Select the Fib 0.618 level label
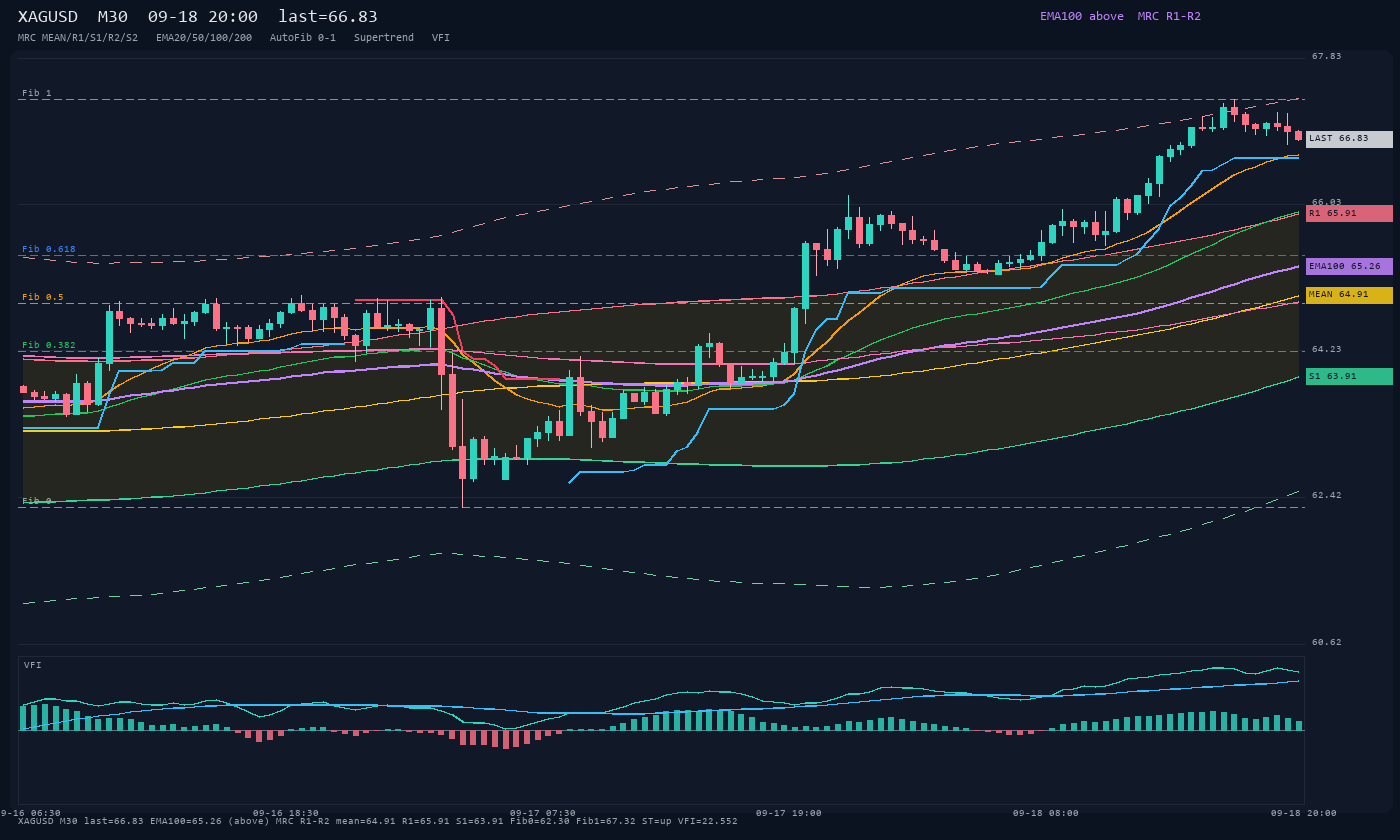The width and height of the screenshot is (1400, 840). click(49, 249)
